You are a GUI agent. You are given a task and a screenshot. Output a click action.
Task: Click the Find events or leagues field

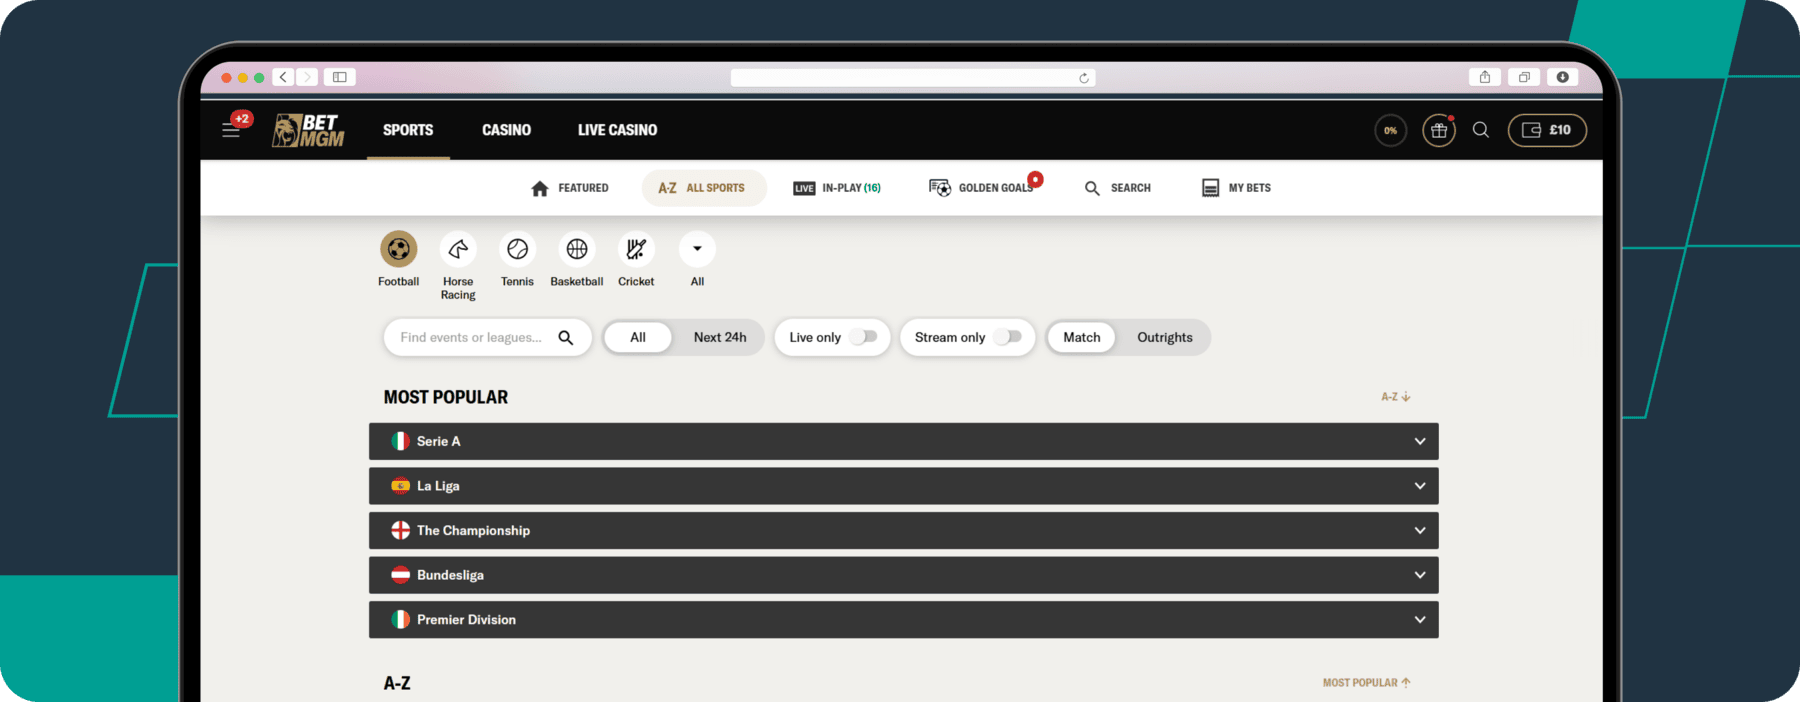pyautogui.click(x=487, y=338)
